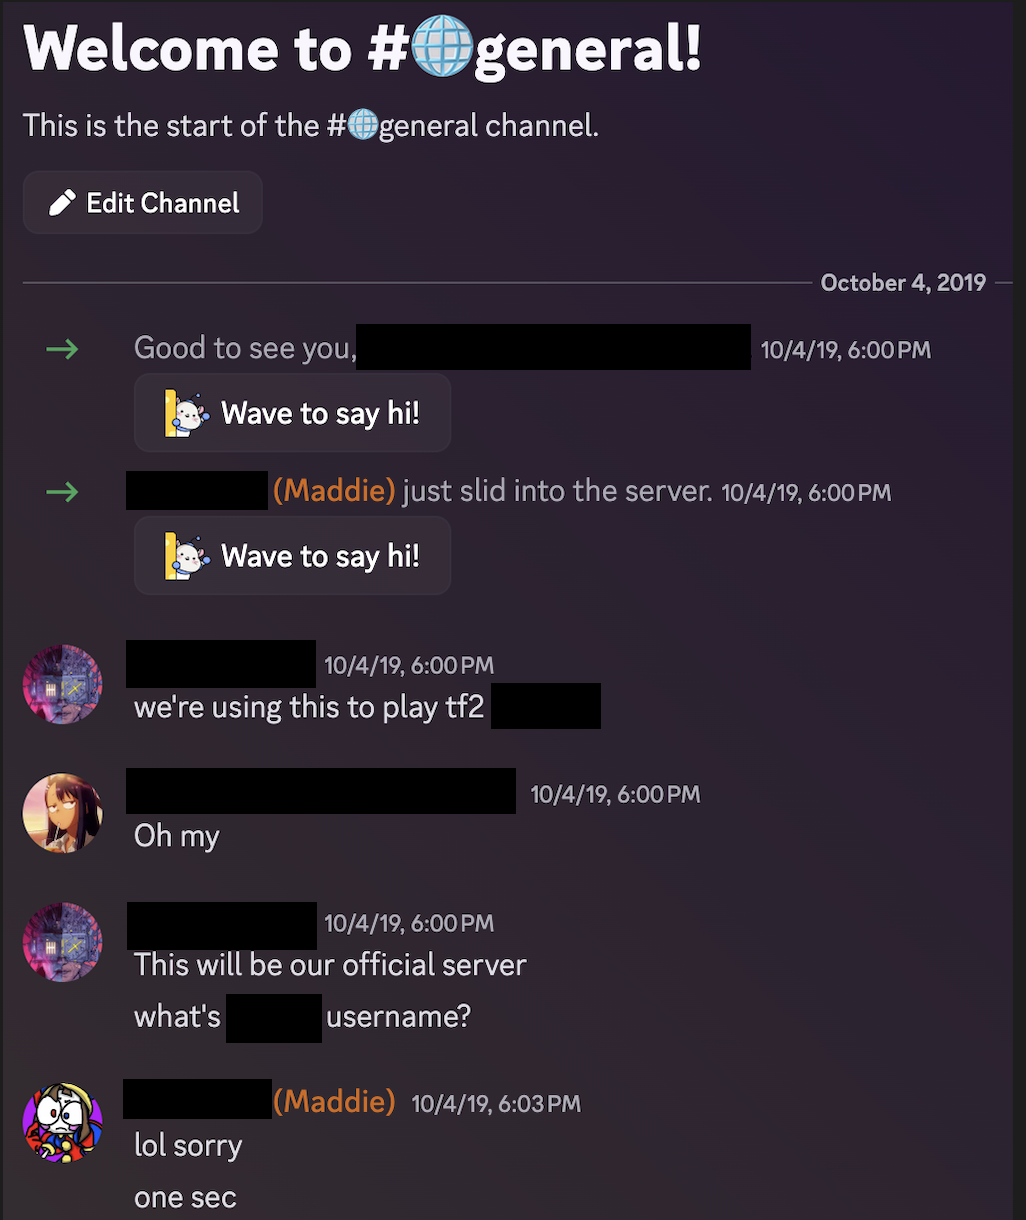Open the cartoon avatar beside 'lol sorry'
Screen dimensions: 1026x1220
click(x=63, y=1122)
